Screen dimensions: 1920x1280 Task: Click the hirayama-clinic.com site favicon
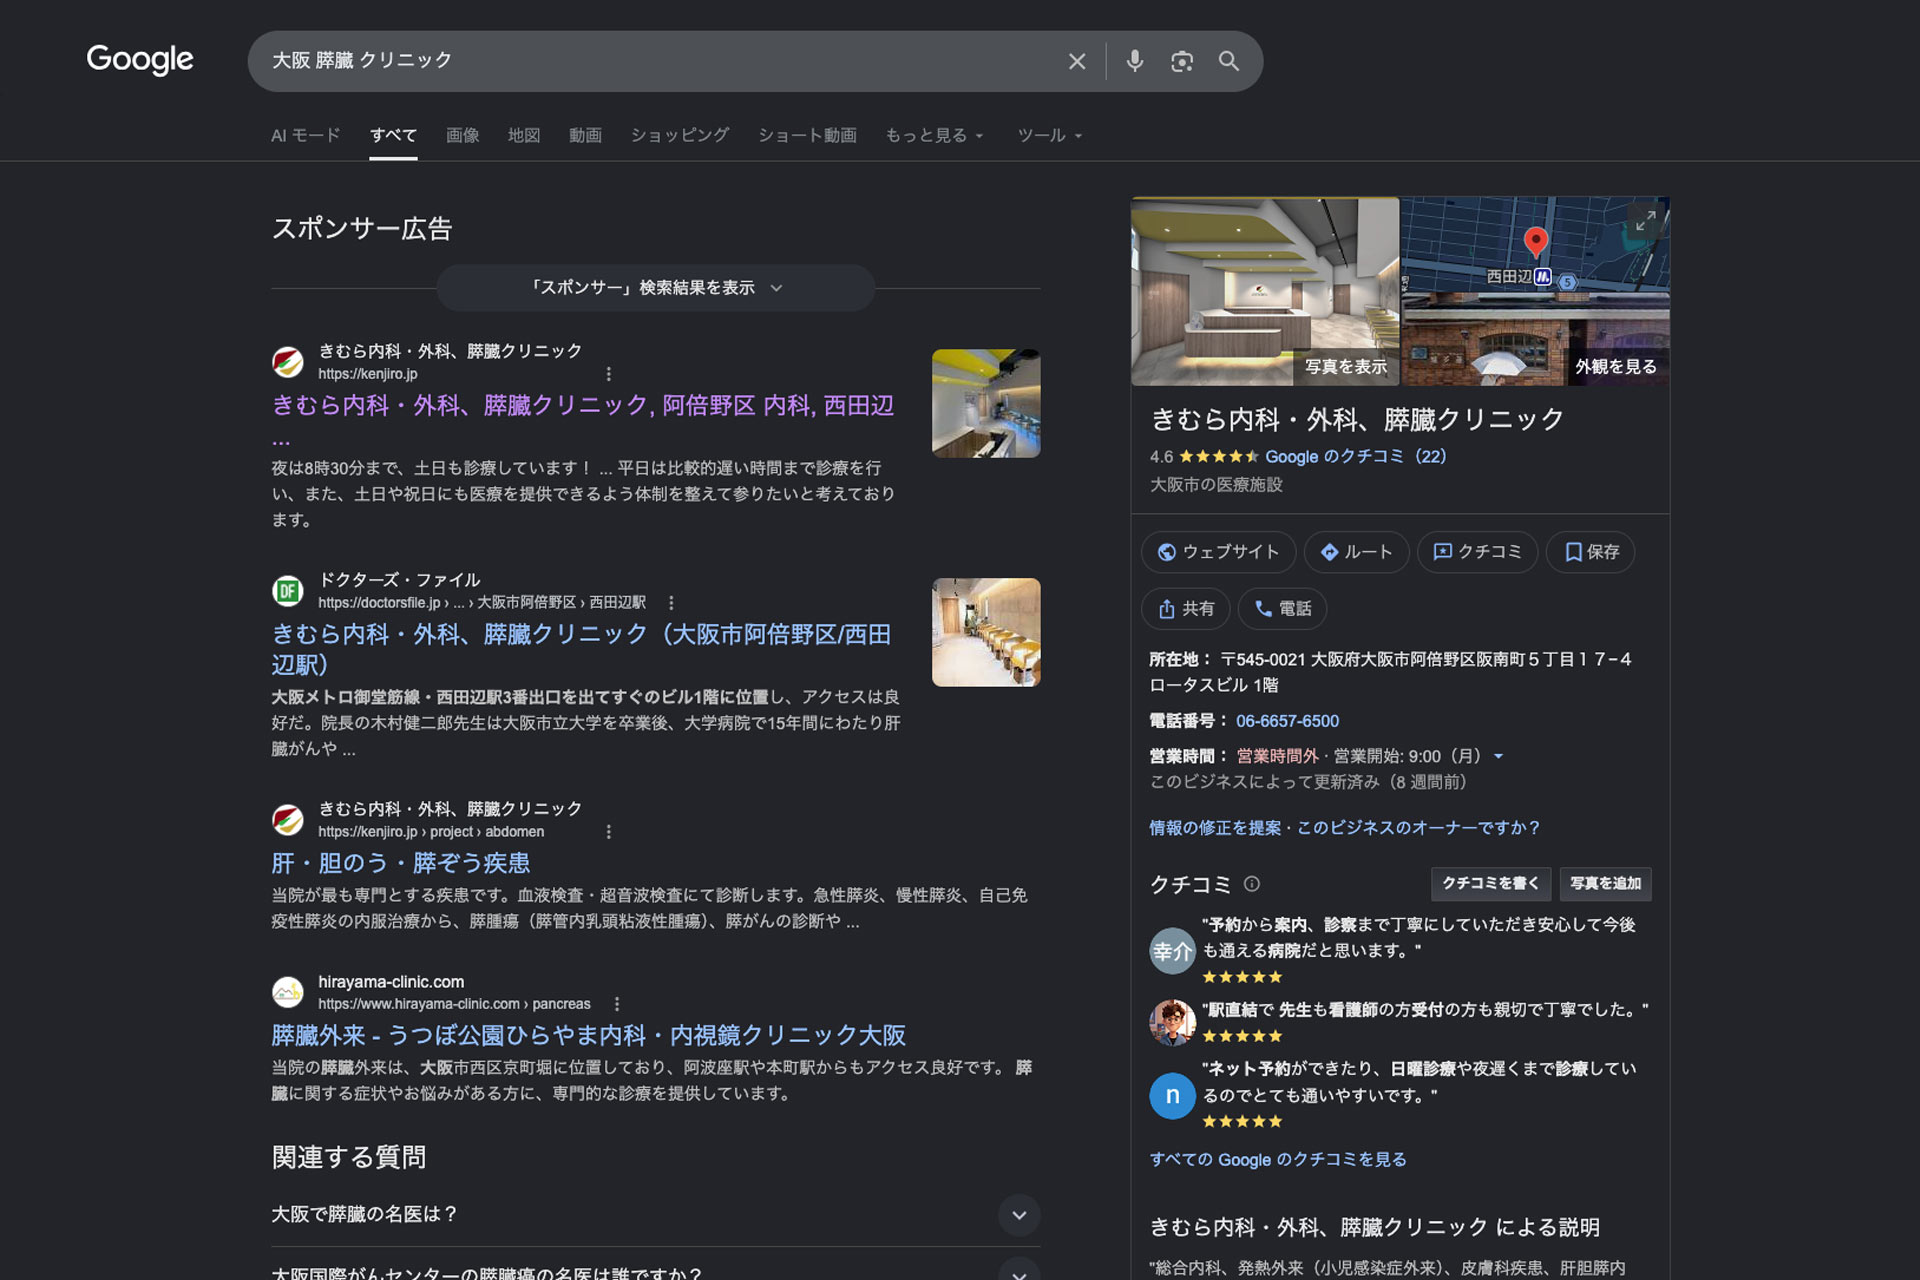(x=288, y=992)
